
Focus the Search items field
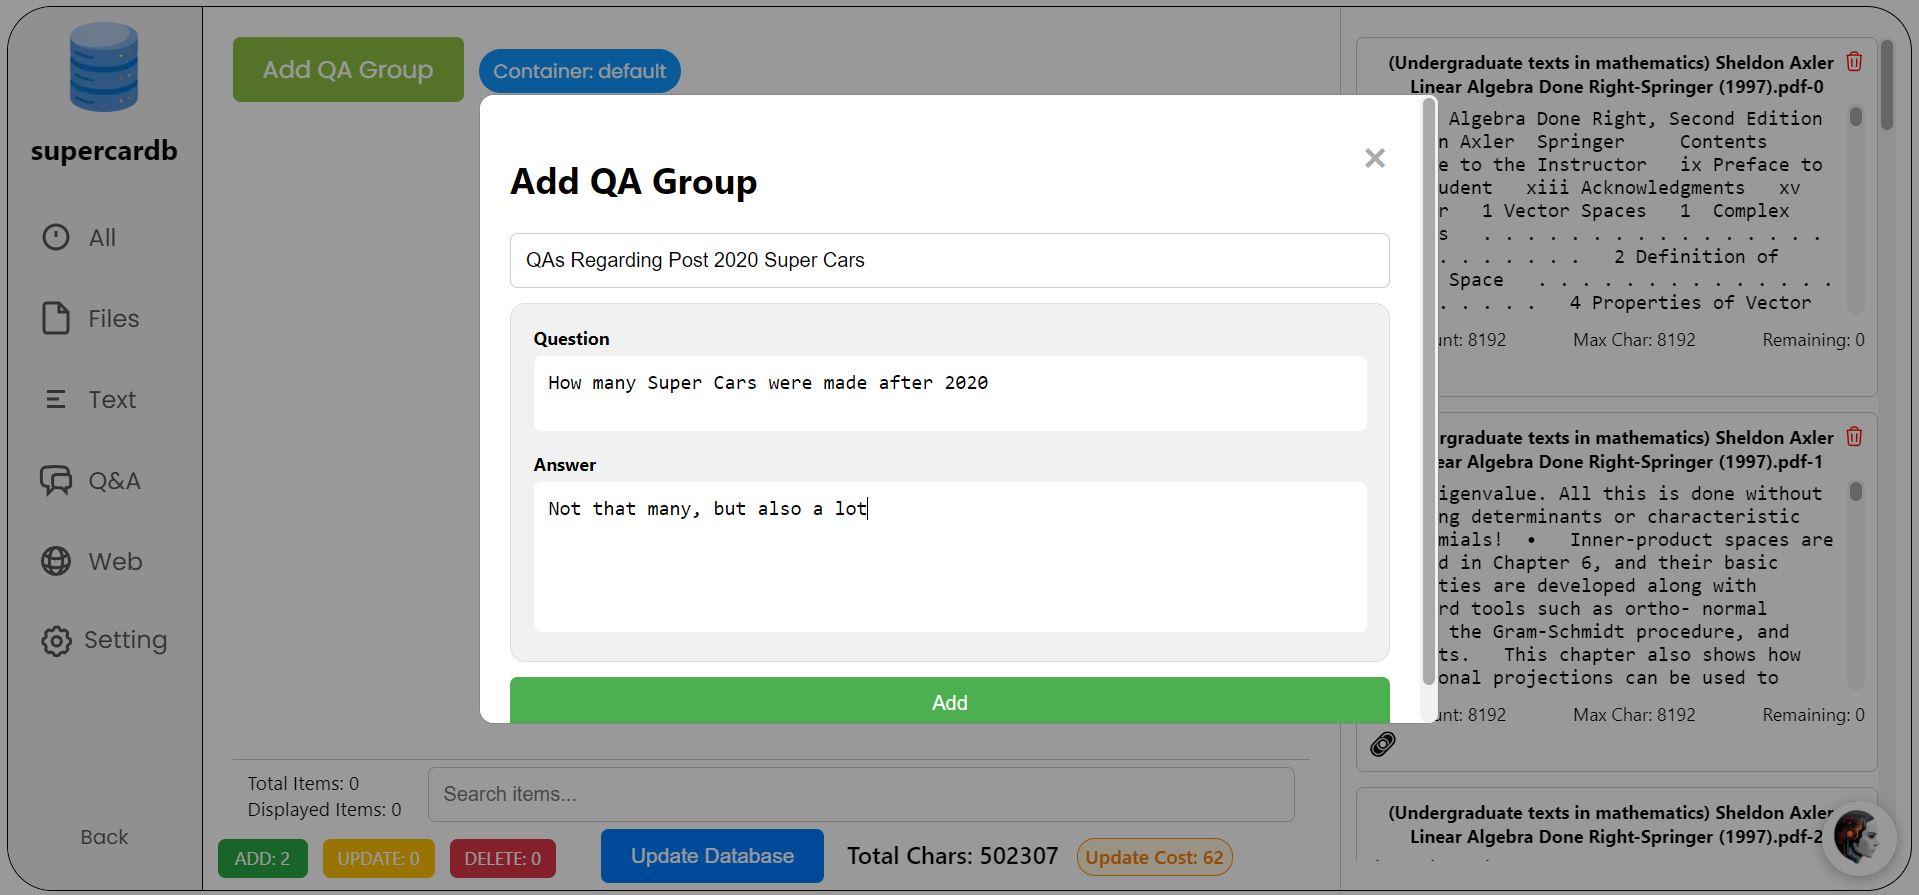[x=860, y=794]
